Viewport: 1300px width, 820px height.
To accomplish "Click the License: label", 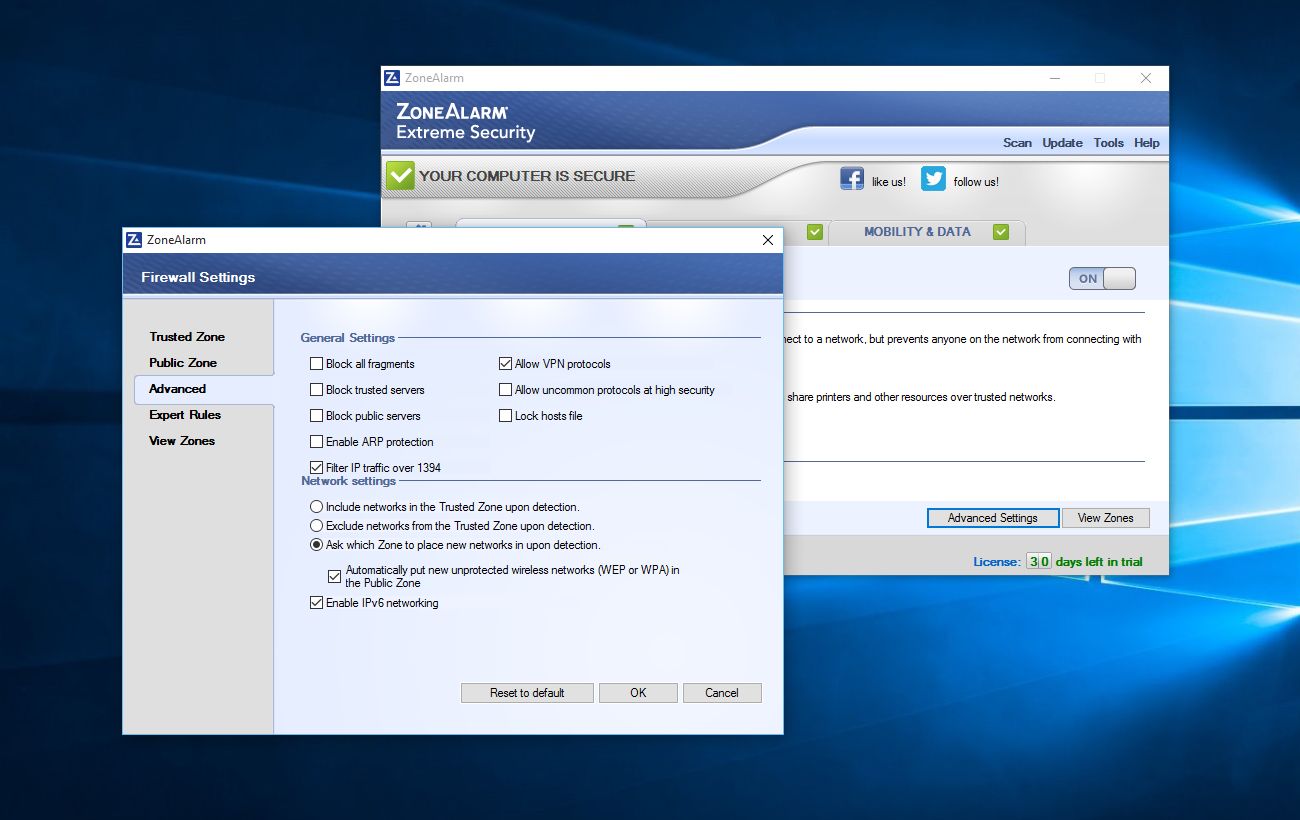I will pyautogui.click(x=997, y=562).
